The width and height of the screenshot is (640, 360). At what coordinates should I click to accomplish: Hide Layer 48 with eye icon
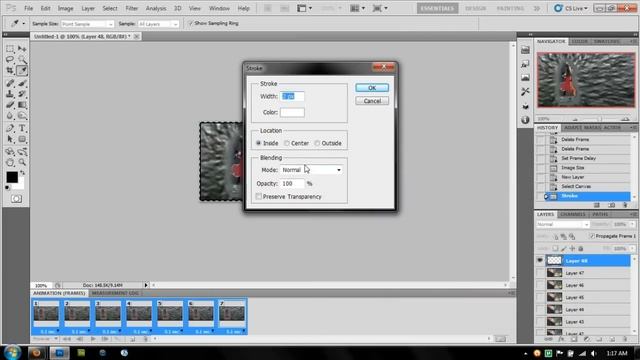pyautogui.click(x=540, y=260)
